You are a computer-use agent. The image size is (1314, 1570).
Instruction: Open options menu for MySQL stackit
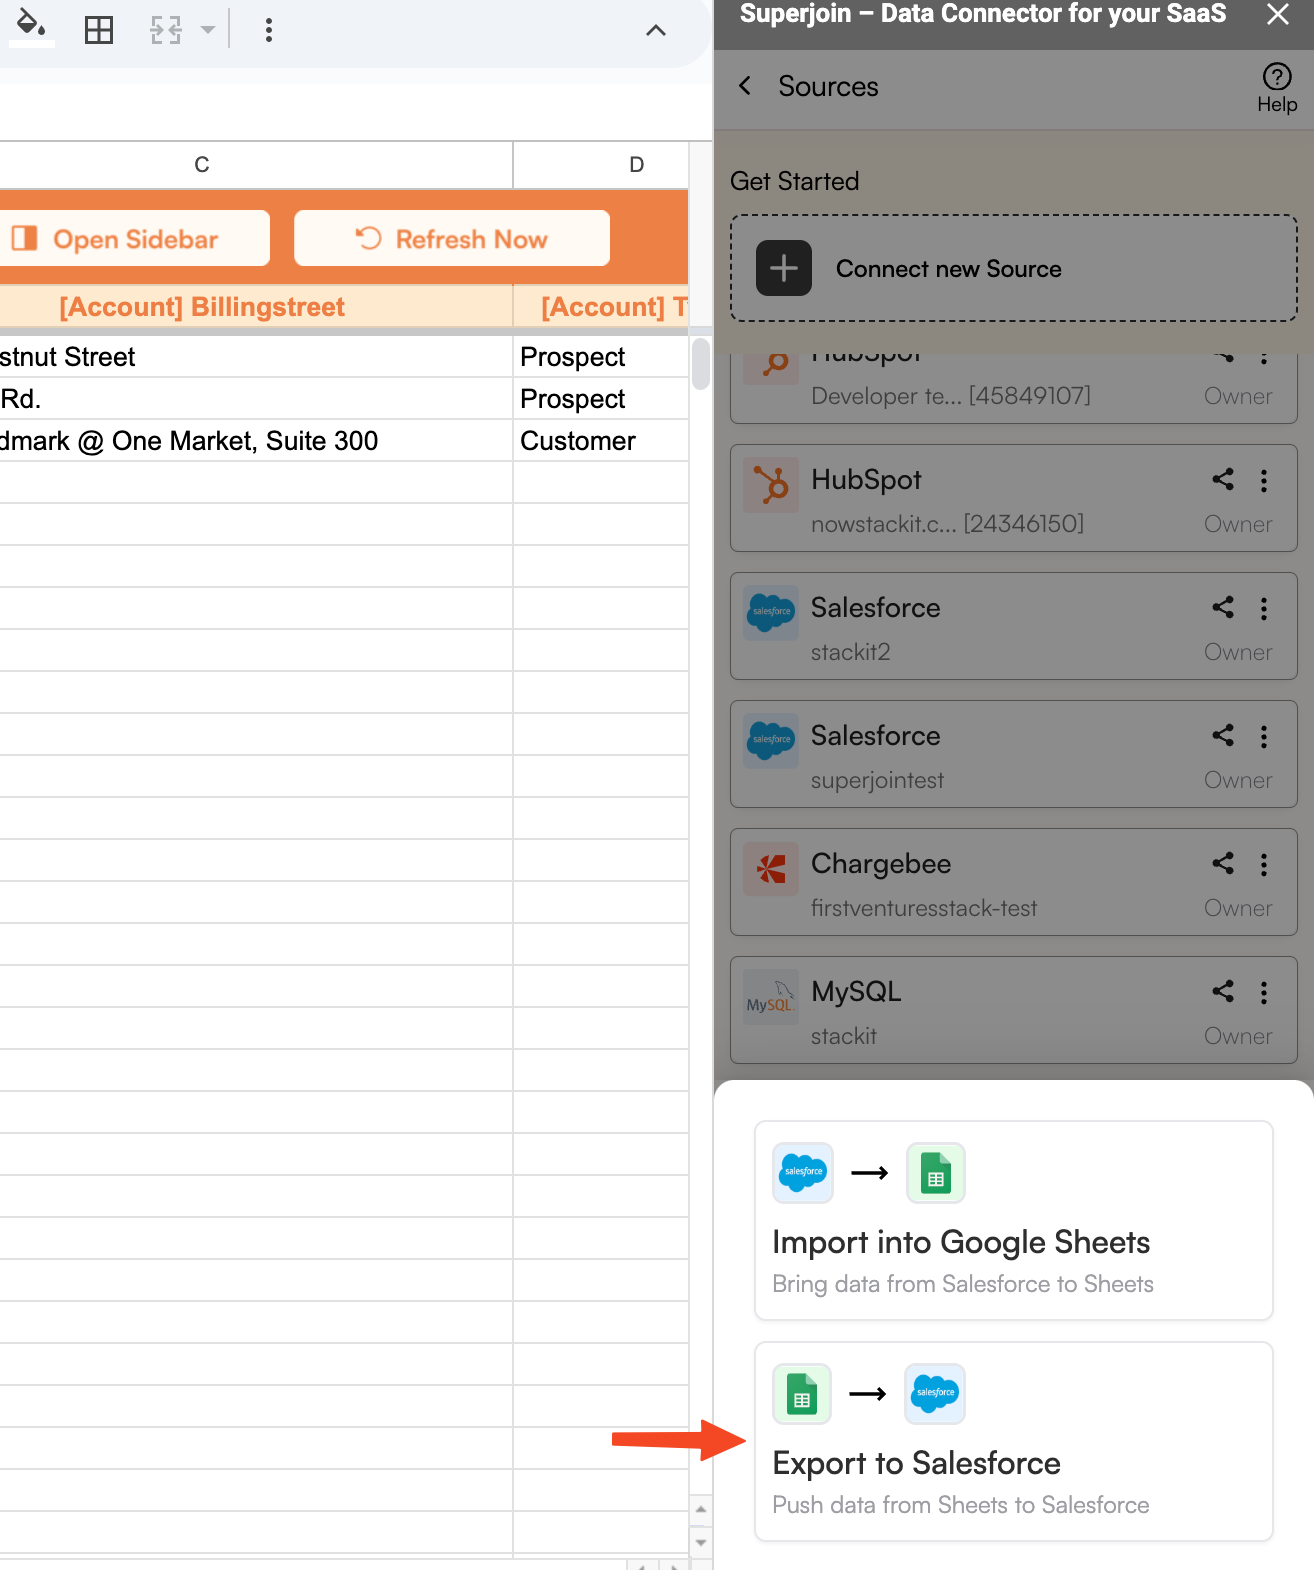click(1264, 993)
